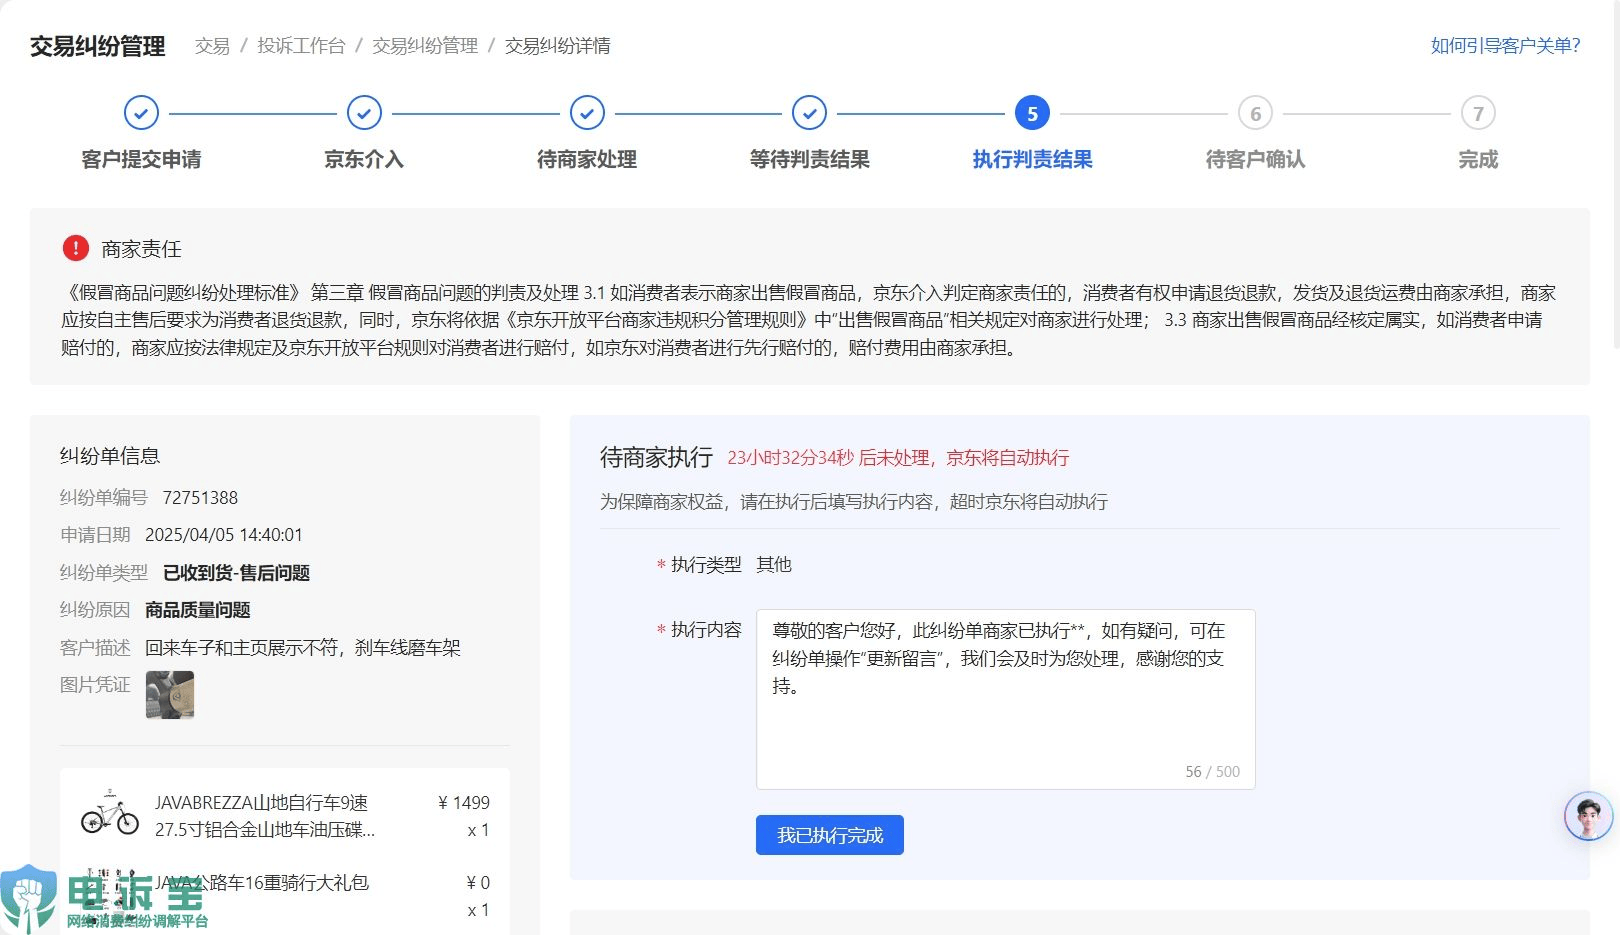Image resolution: width=1620 pixels, height=935 pixels.
Task: Click the JAVABREZZA bicycle product thumbnail
Action: [110, 815]
